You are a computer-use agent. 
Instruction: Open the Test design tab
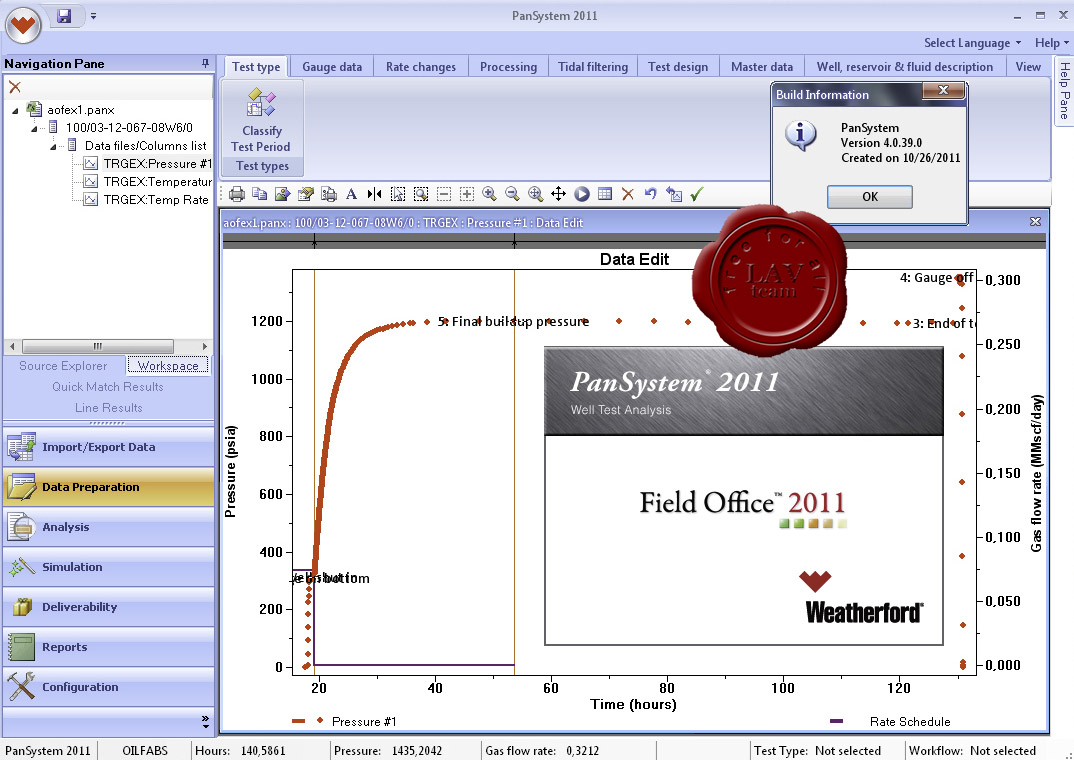click(678, 67)
